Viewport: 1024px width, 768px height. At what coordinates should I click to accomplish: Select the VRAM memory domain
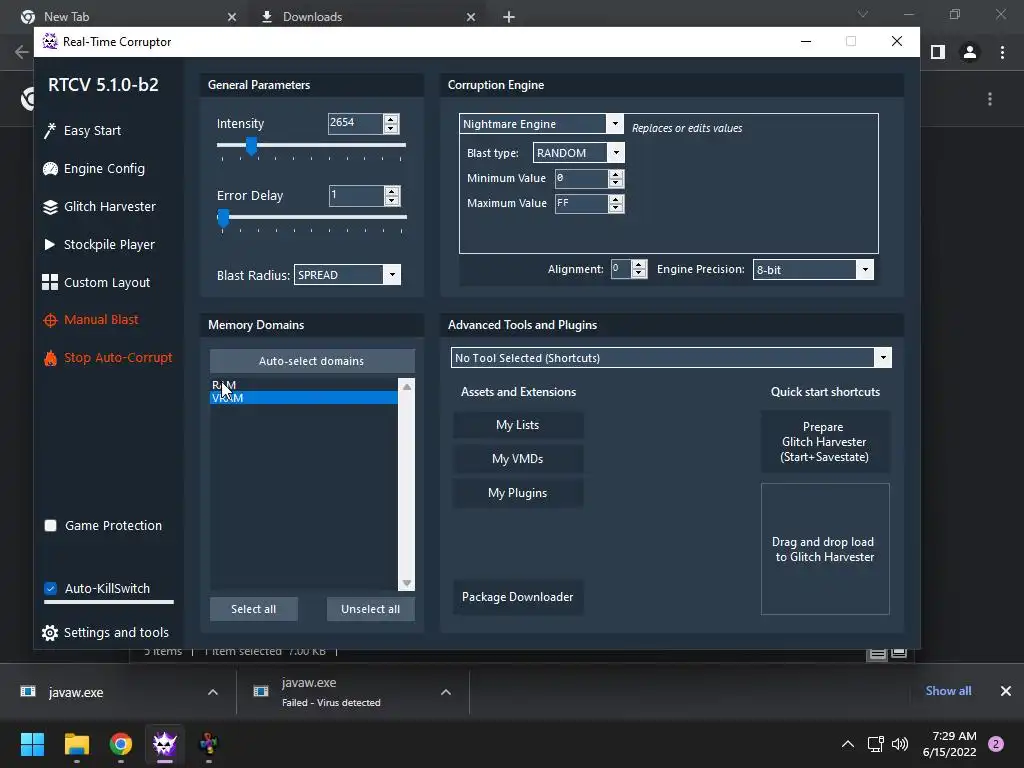pos(304,398)
